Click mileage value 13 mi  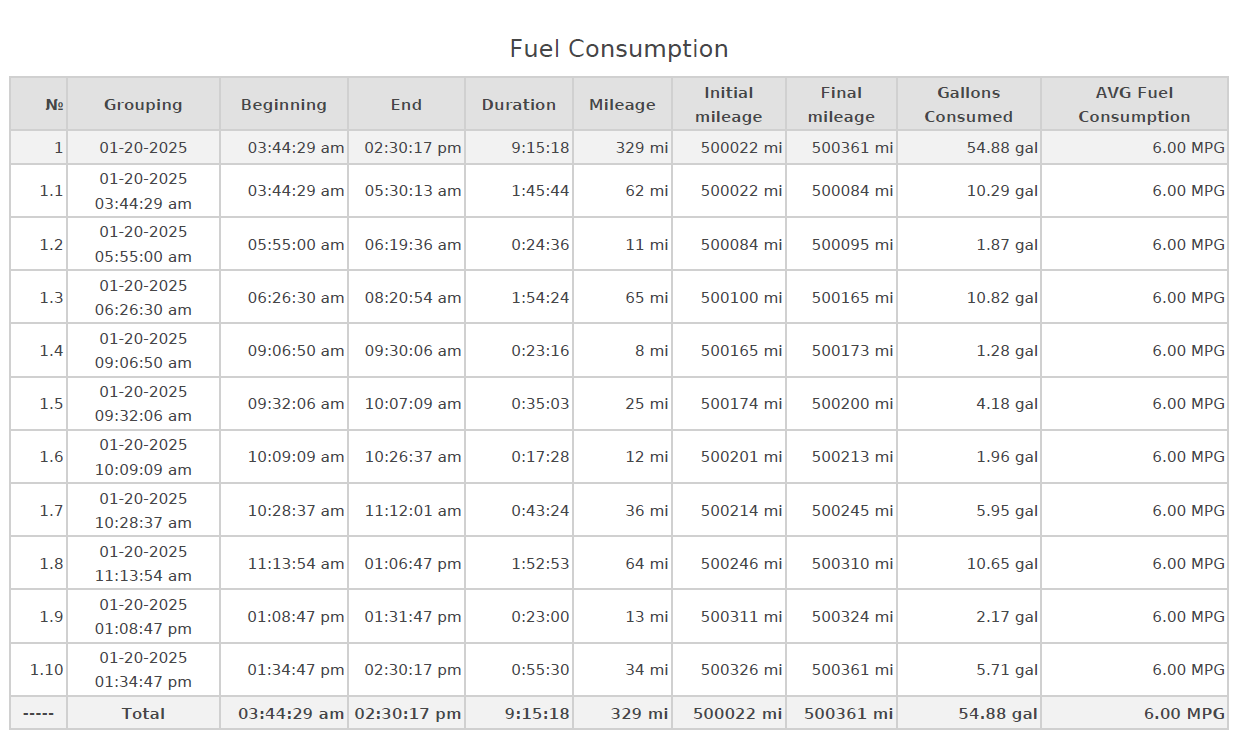[647, 617]
